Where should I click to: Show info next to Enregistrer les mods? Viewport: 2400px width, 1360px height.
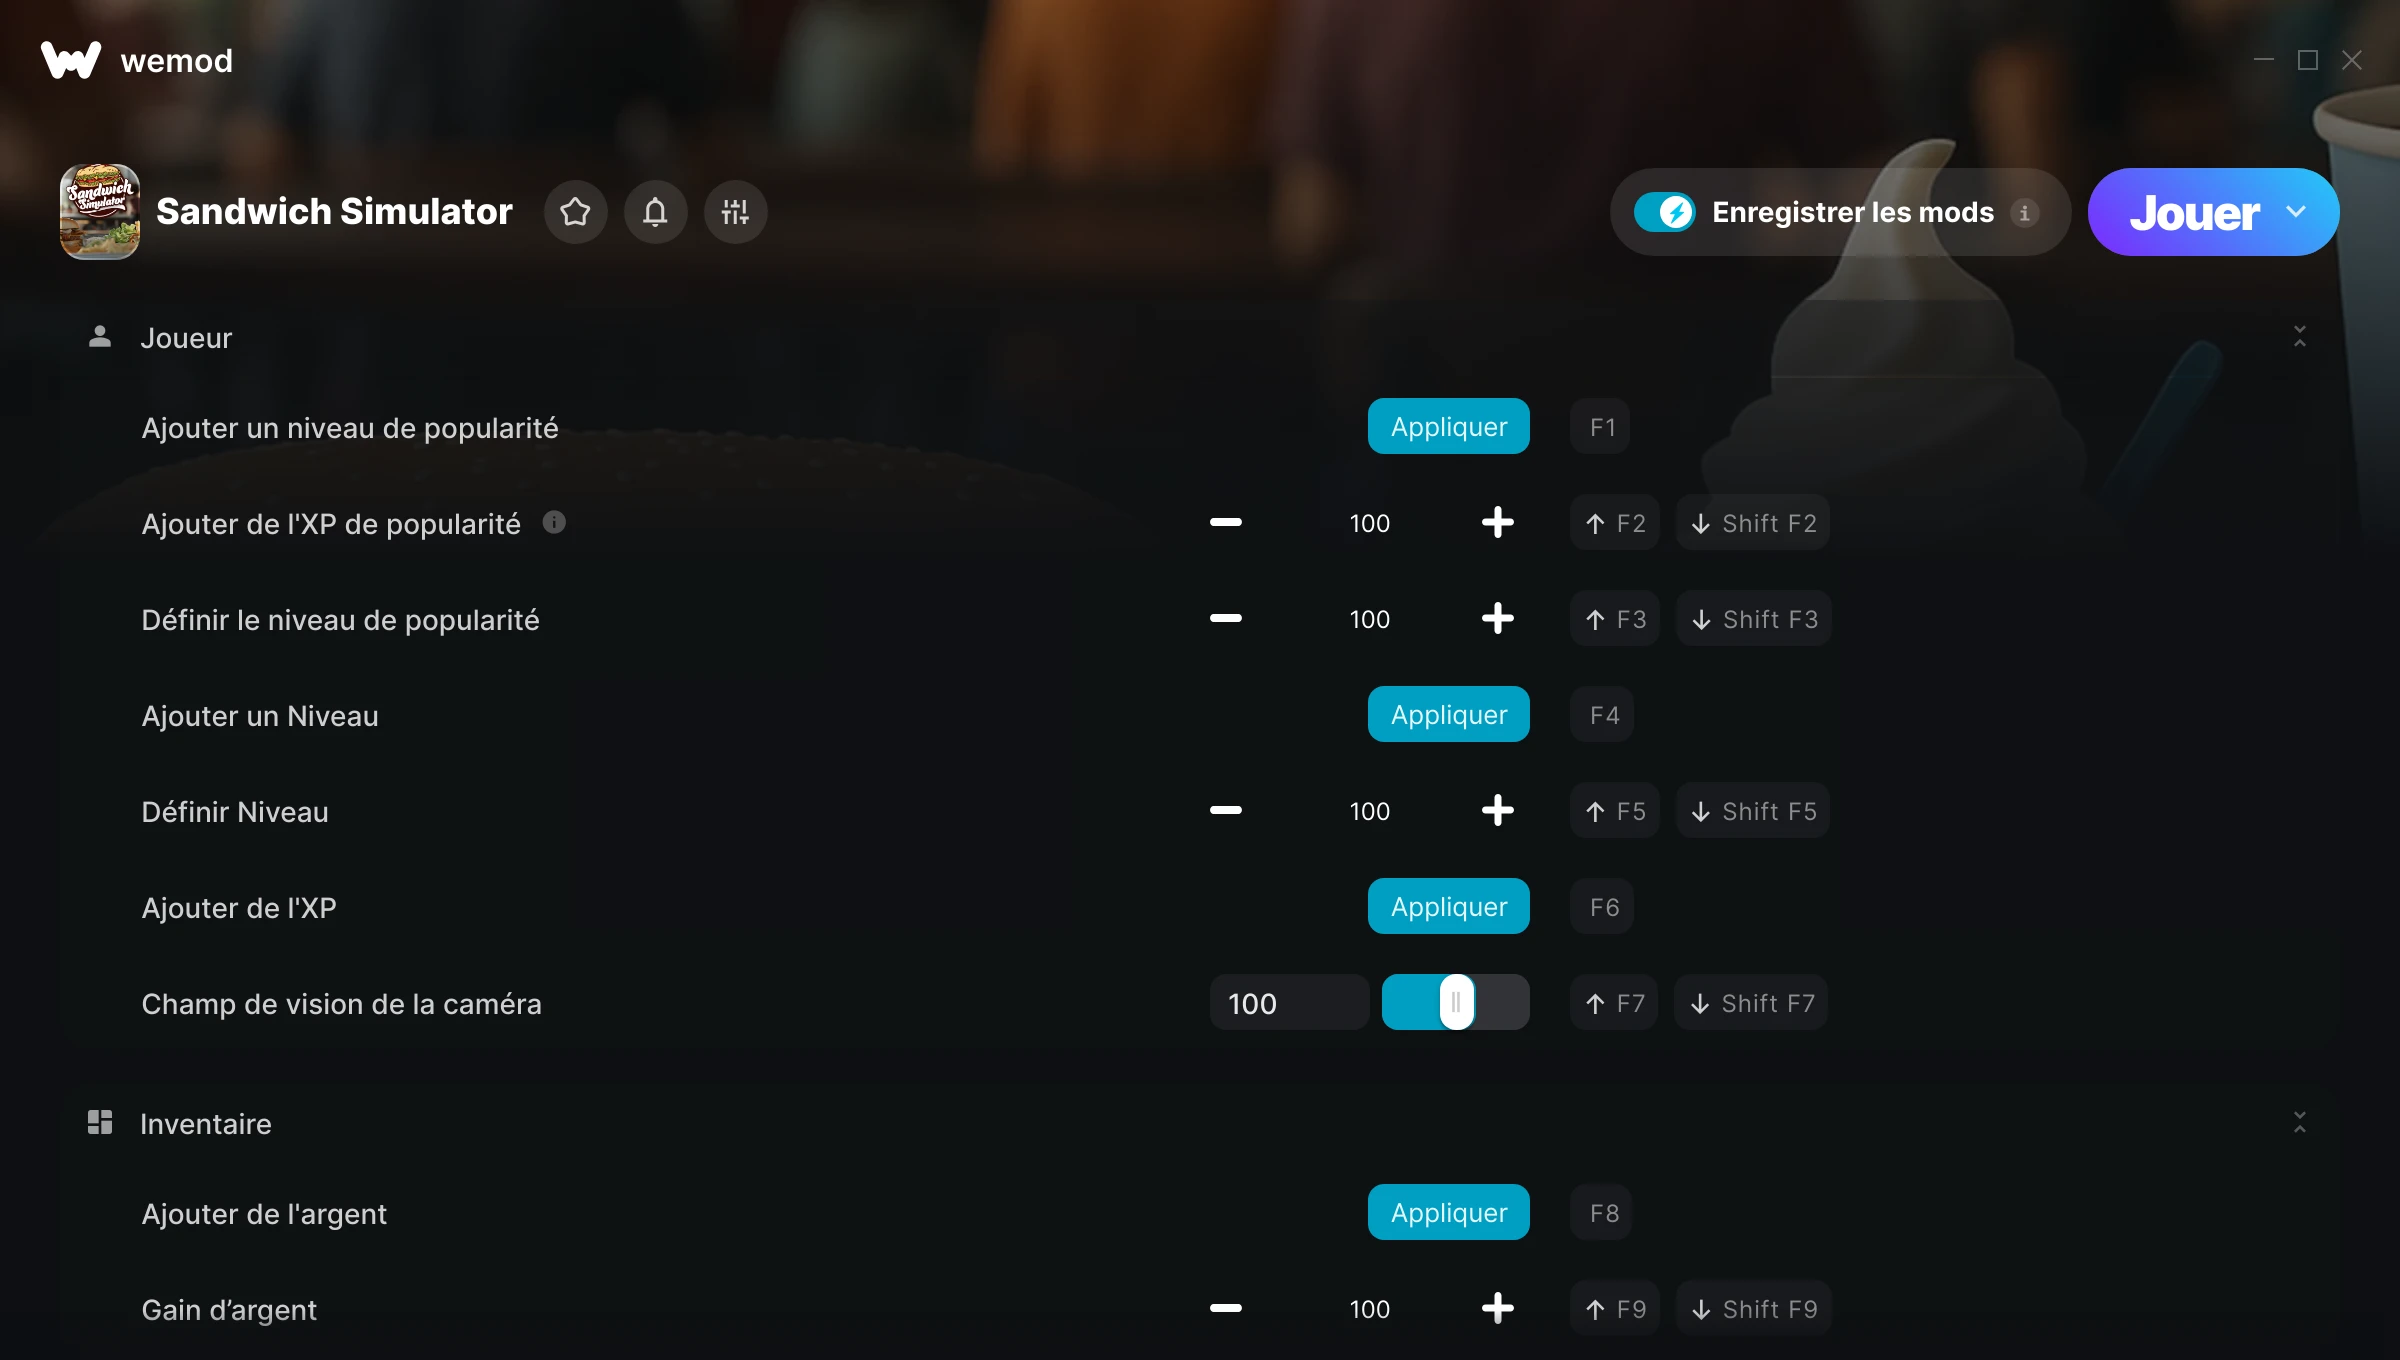tap(2024, 213)
